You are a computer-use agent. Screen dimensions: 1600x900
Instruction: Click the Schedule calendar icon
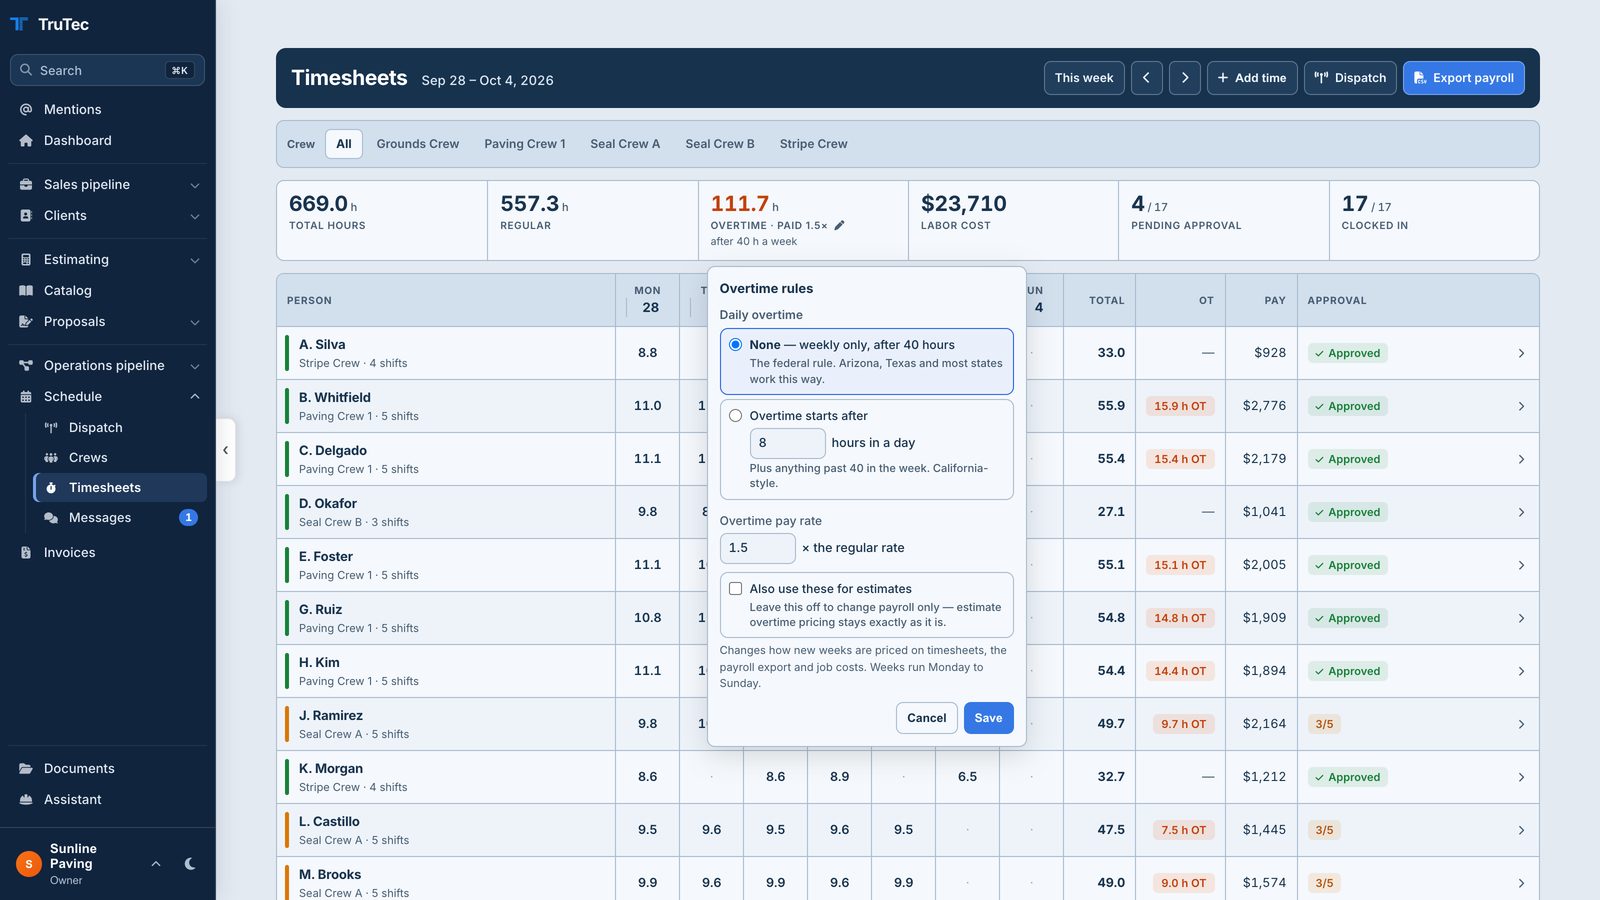point(26,396)
